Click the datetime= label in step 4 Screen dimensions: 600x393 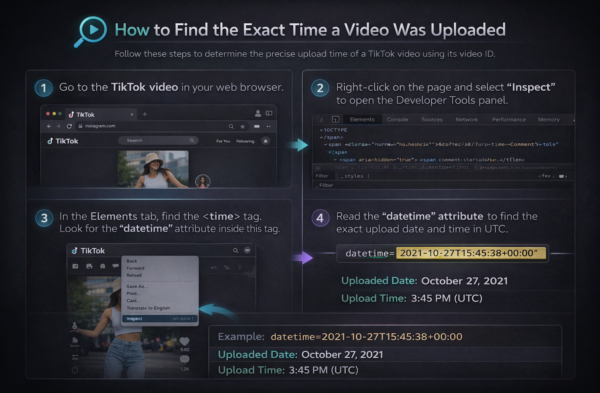[x=370, y=253]
